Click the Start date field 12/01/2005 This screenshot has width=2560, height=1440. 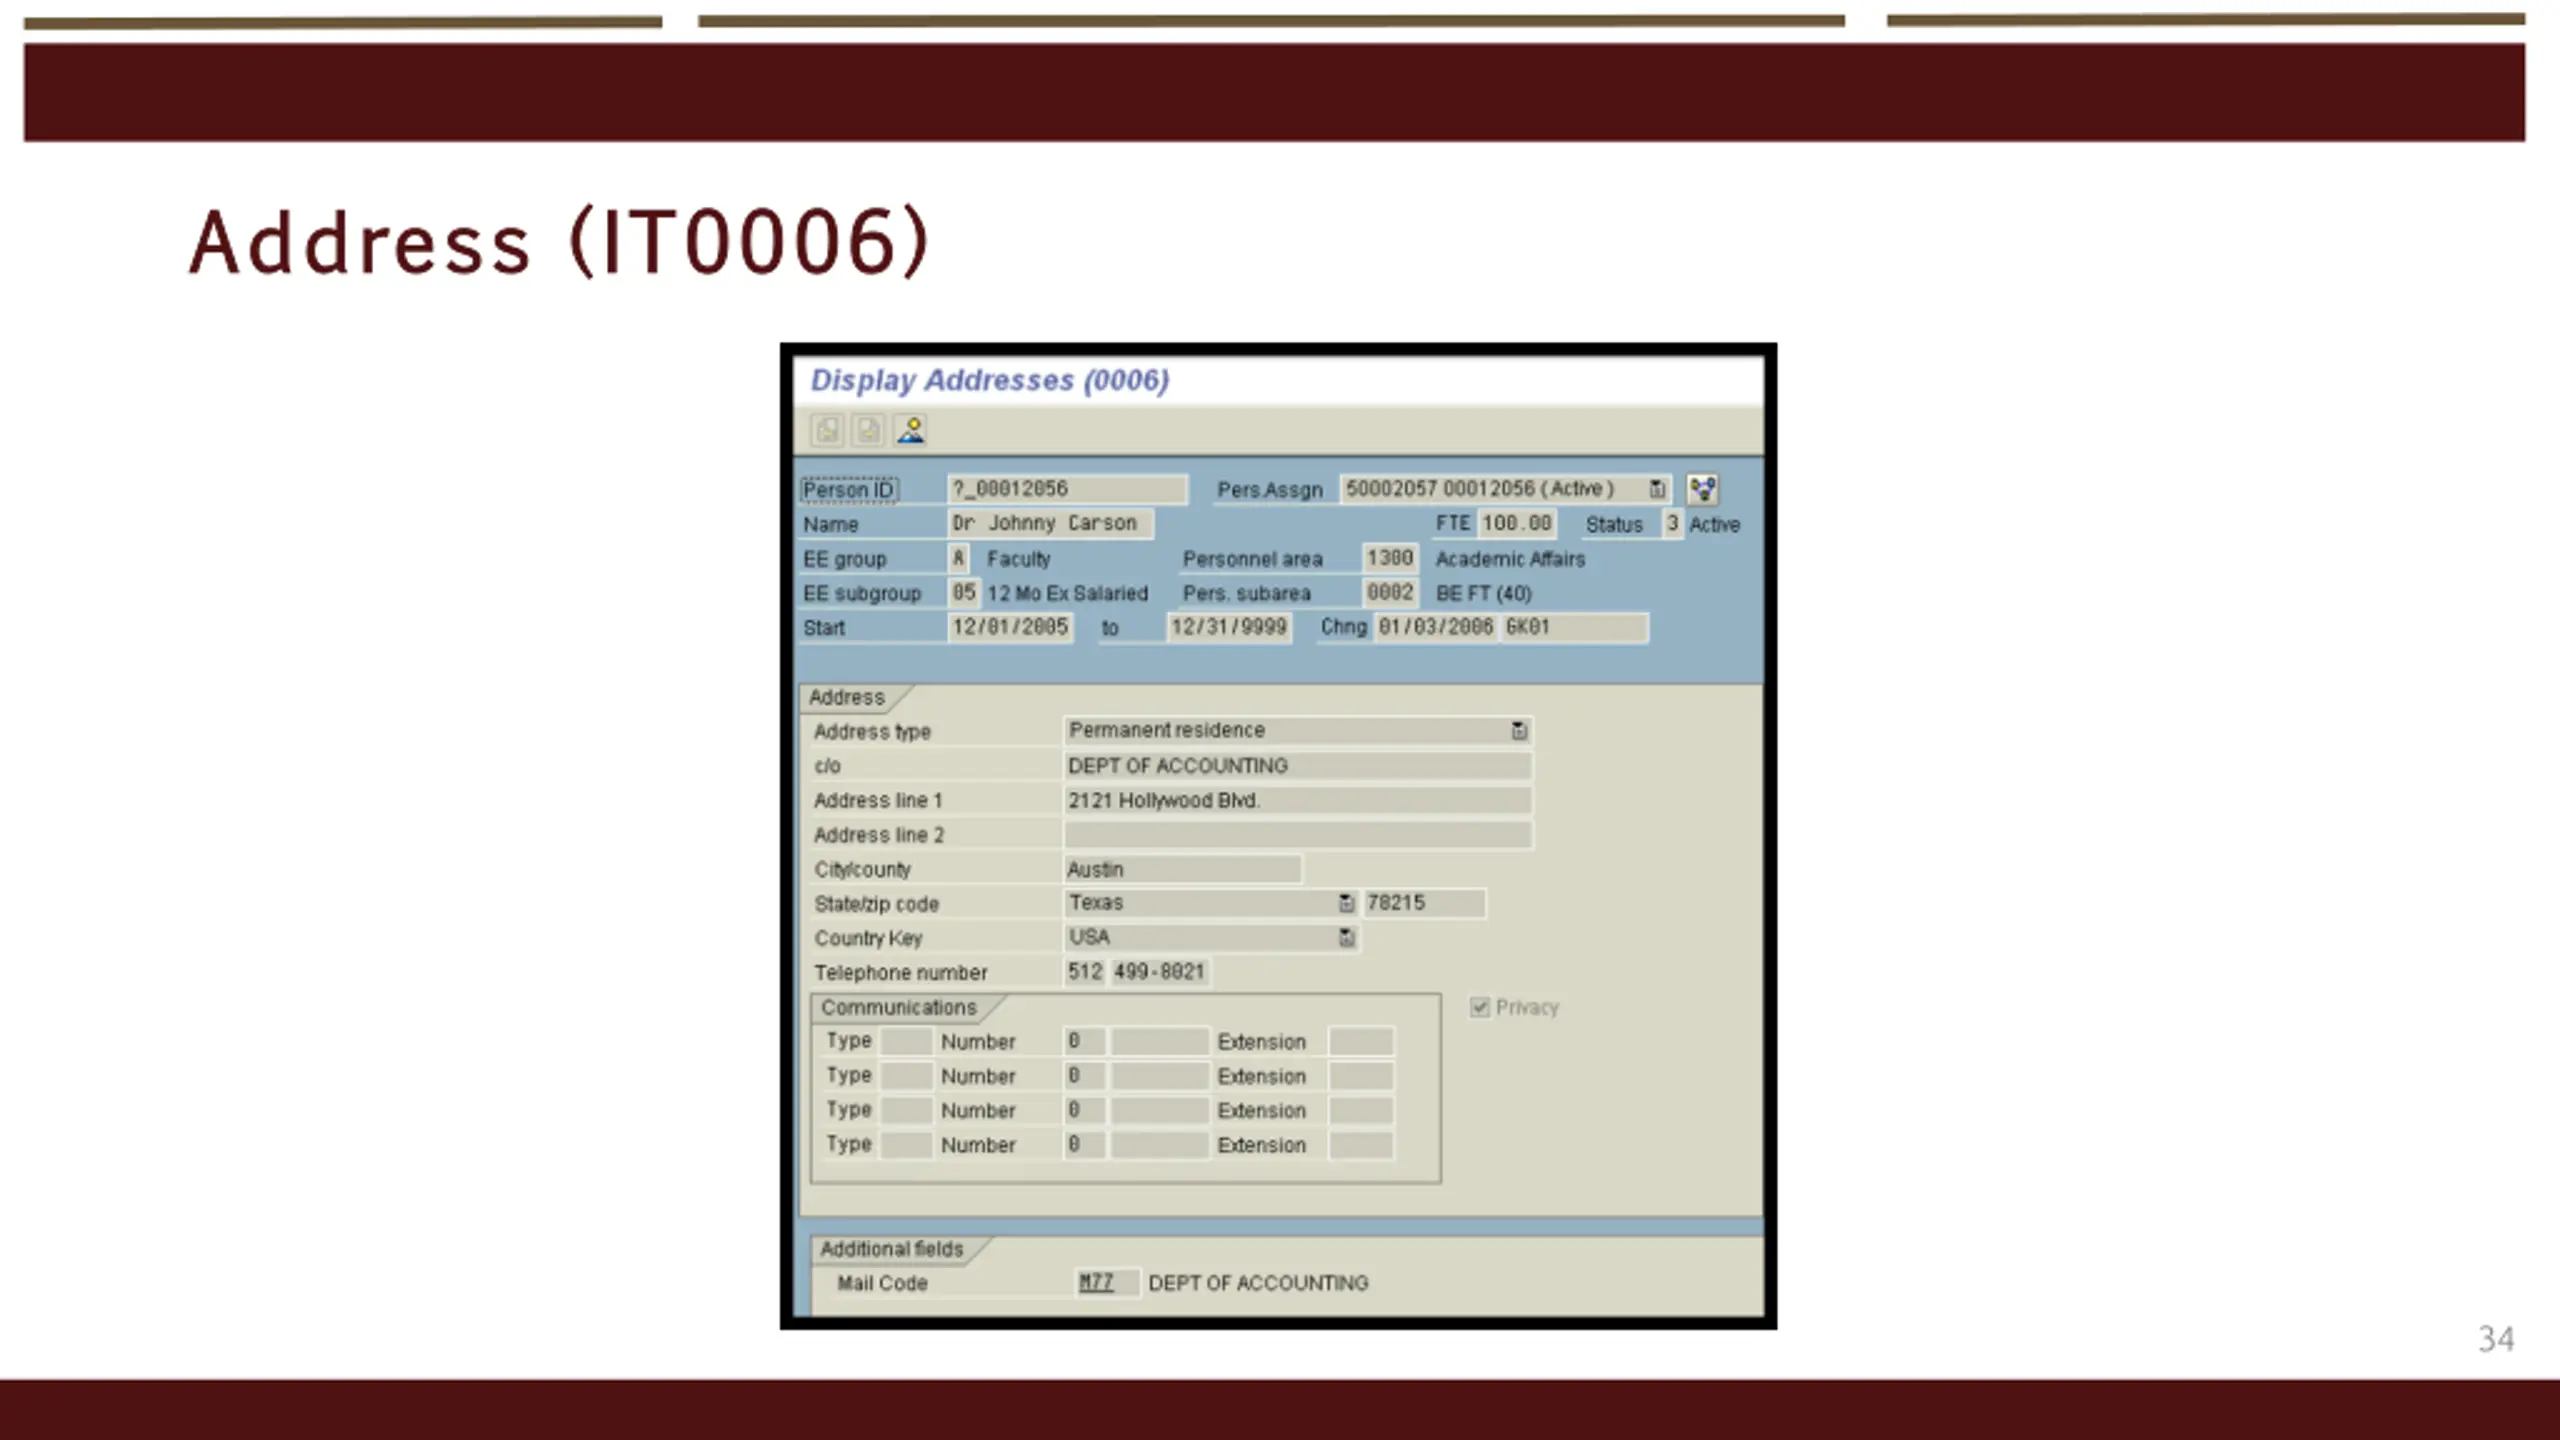[1010, 627]
